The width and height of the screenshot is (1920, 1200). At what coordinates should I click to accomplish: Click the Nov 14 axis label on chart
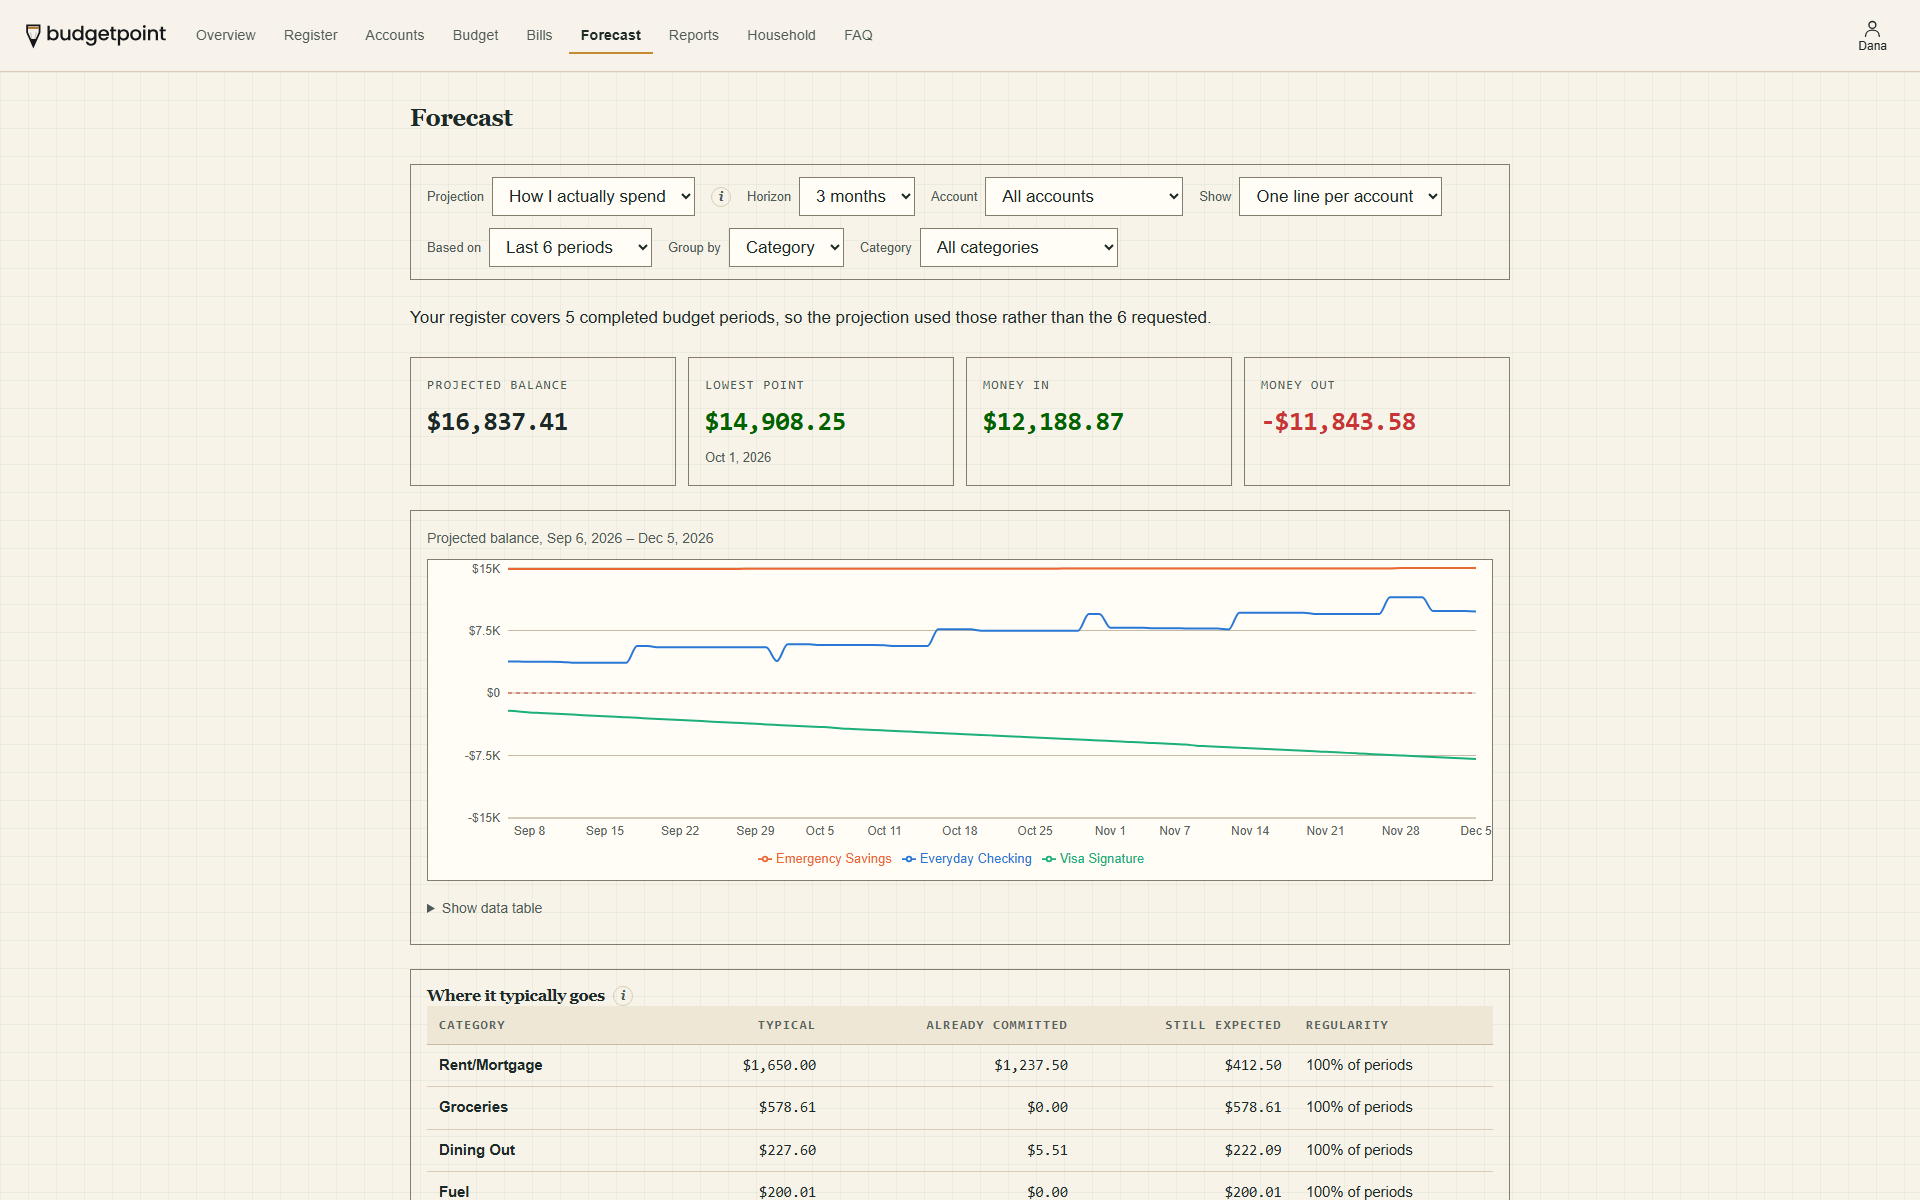tap(1250, 831)
